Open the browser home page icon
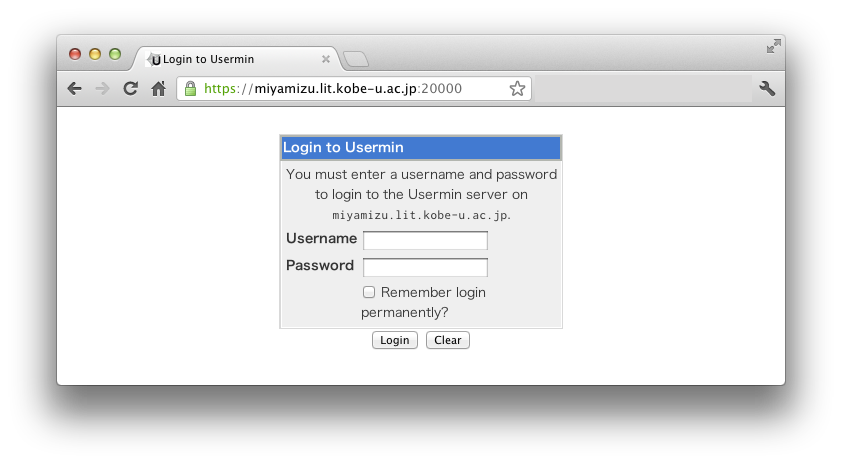The width and height of the screenshot is (842, 464). pyautogui.click(x=158, y=89)
